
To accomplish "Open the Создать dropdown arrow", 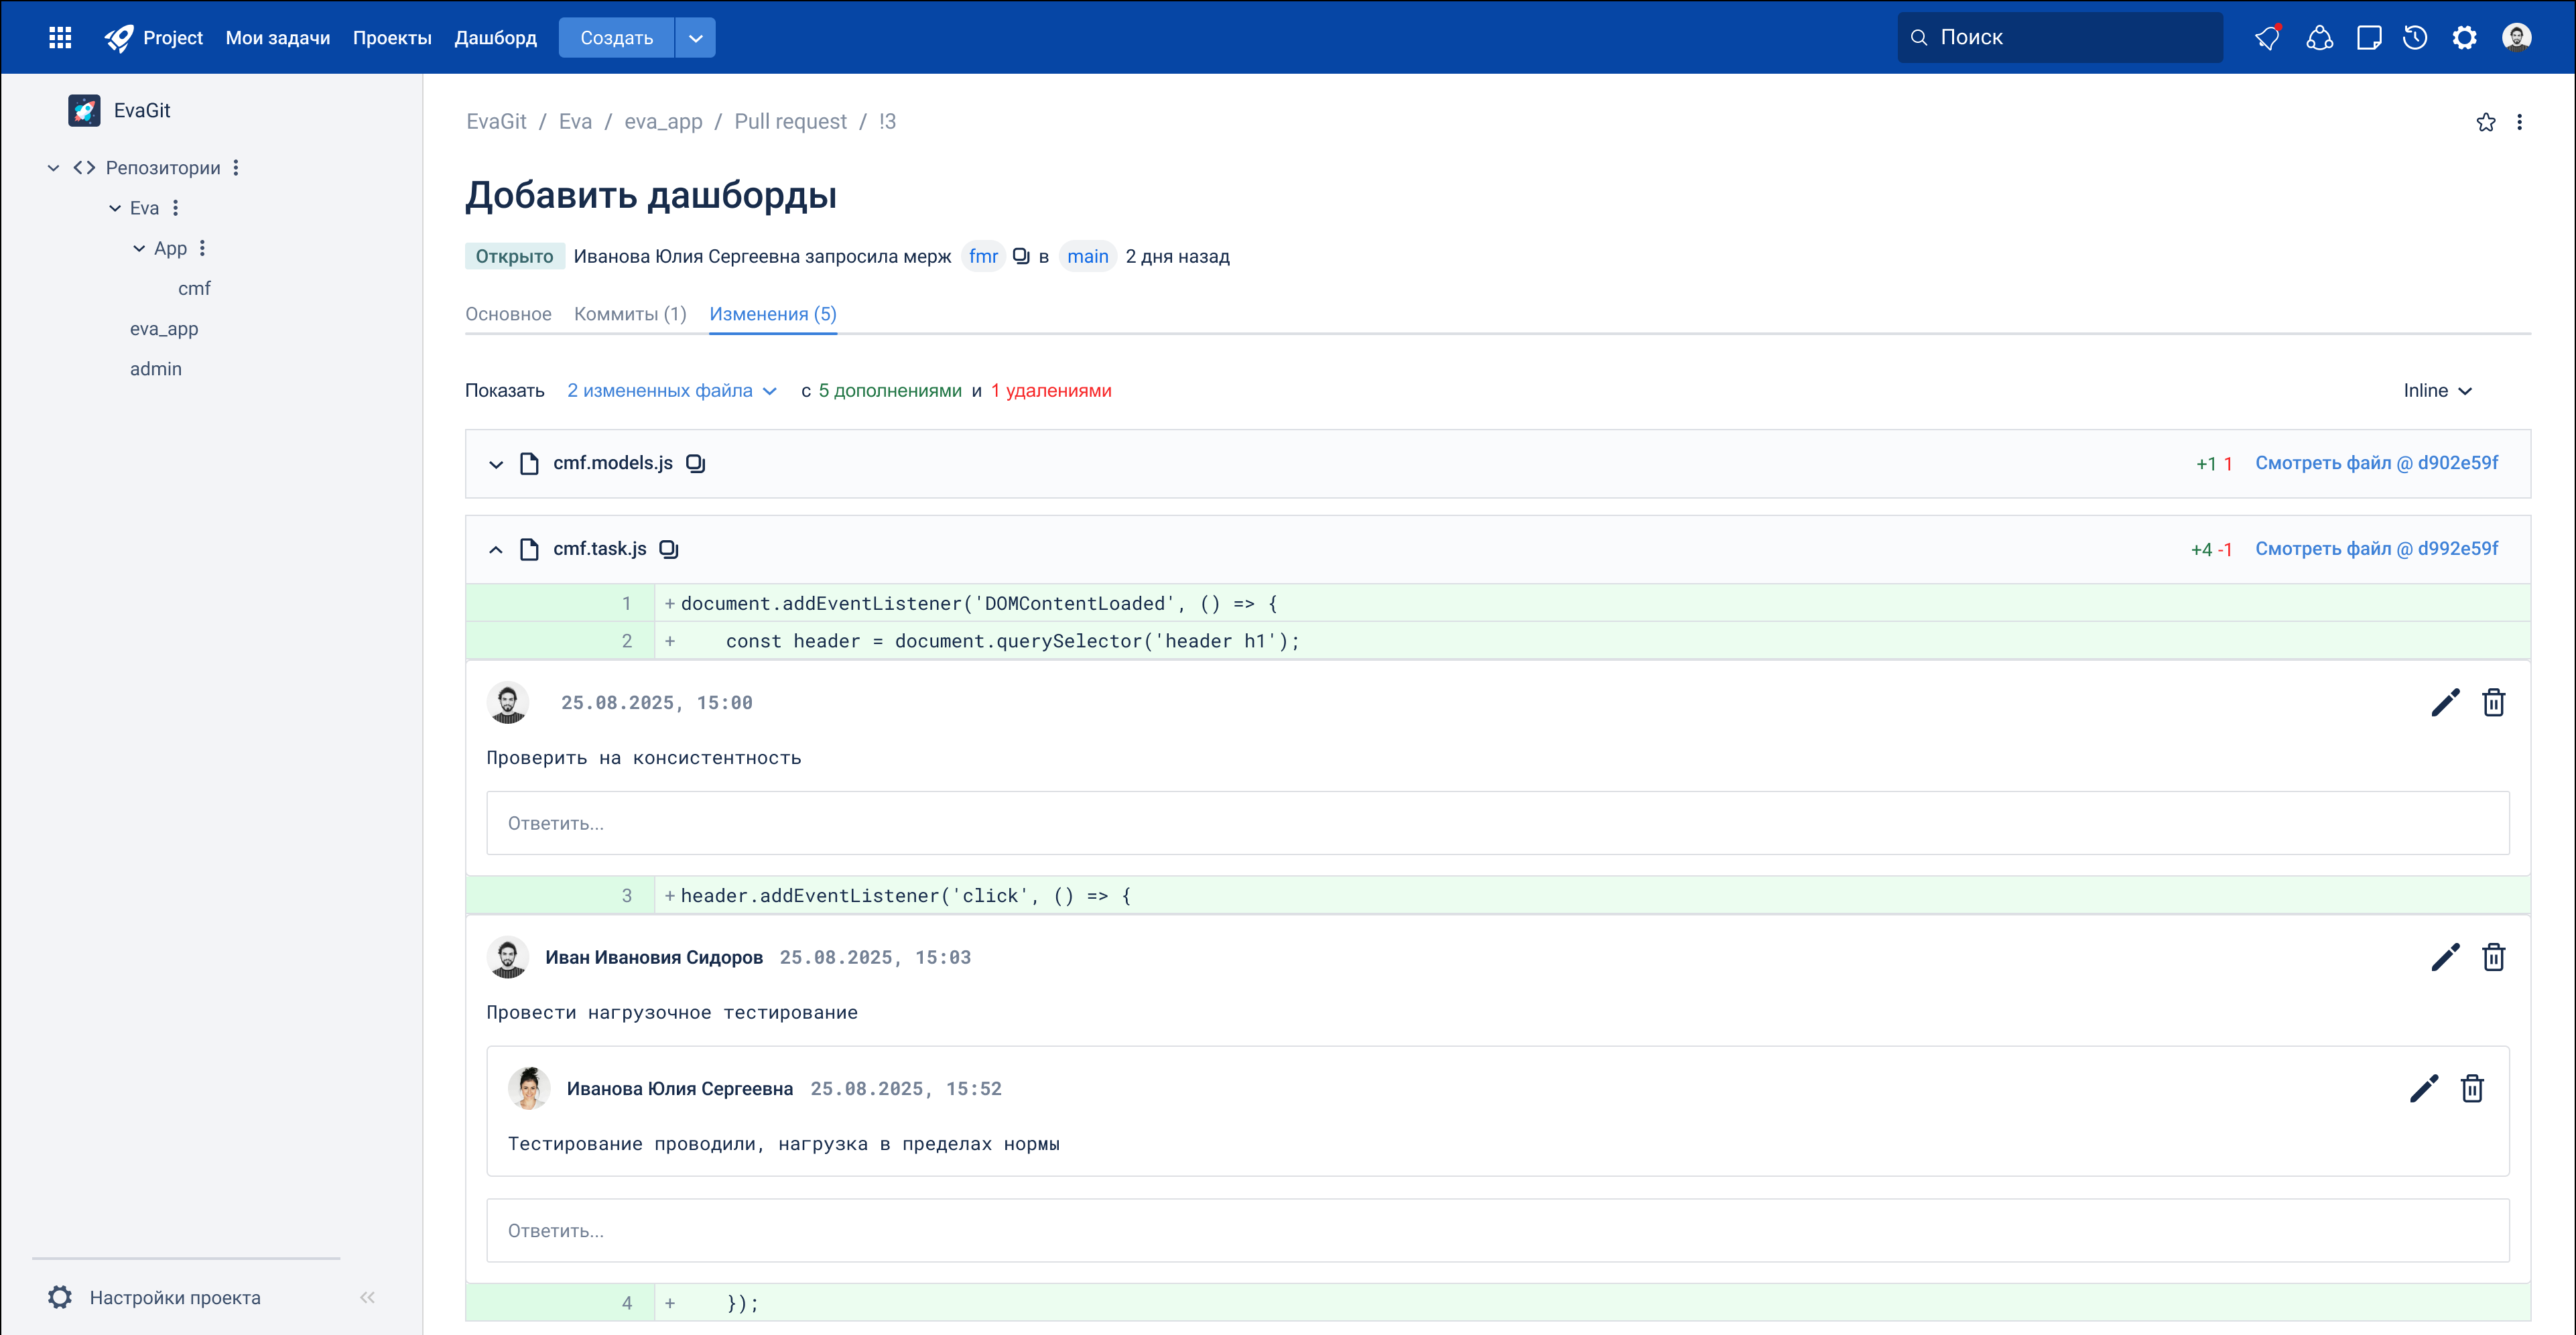I will tap(696, 38).
